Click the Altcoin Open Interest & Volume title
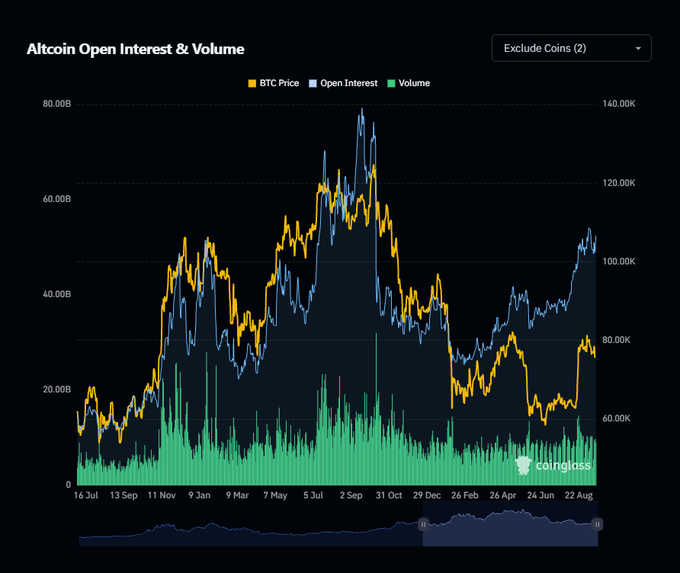Image resolution: width=680 pixels, height=573 pixels. [x=135, y=49]
